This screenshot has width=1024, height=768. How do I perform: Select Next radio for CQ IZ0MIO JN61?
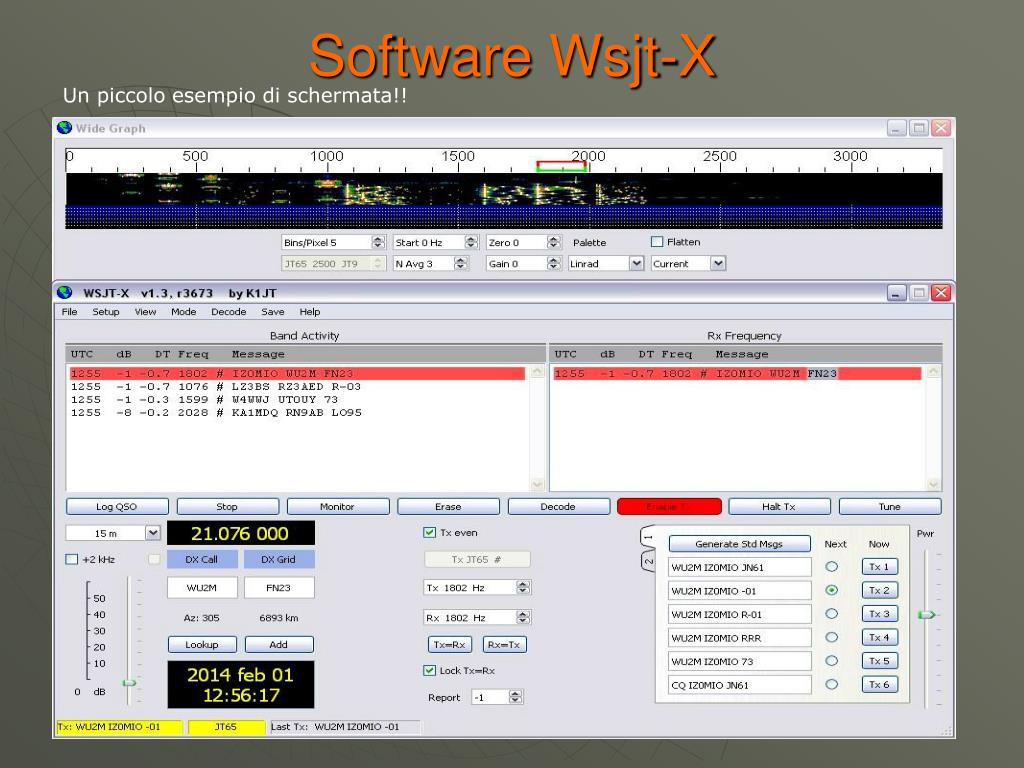pyautogui.click(x=831, y=684)
